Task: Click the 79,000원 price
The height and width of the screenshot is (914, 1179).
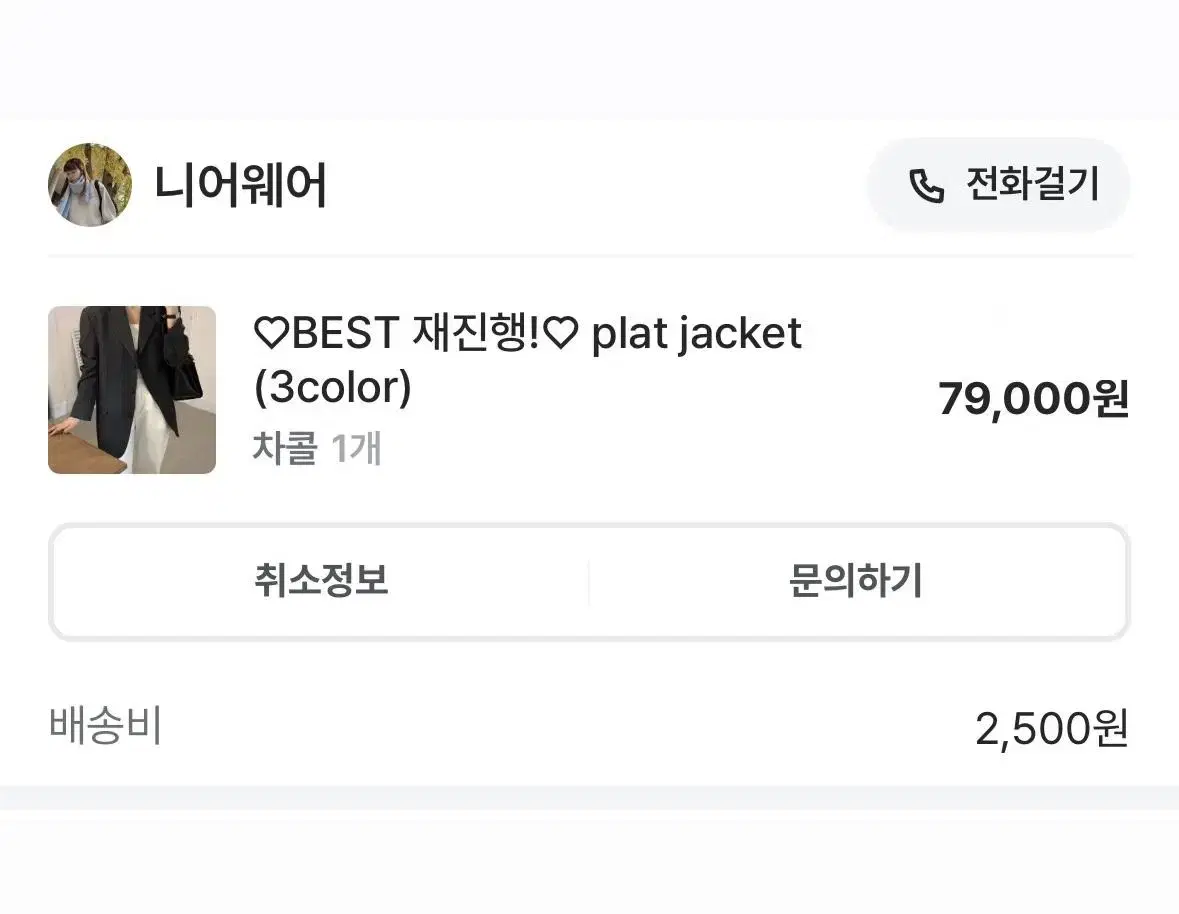Action: pyautogui.click(x=1033, y=398)
